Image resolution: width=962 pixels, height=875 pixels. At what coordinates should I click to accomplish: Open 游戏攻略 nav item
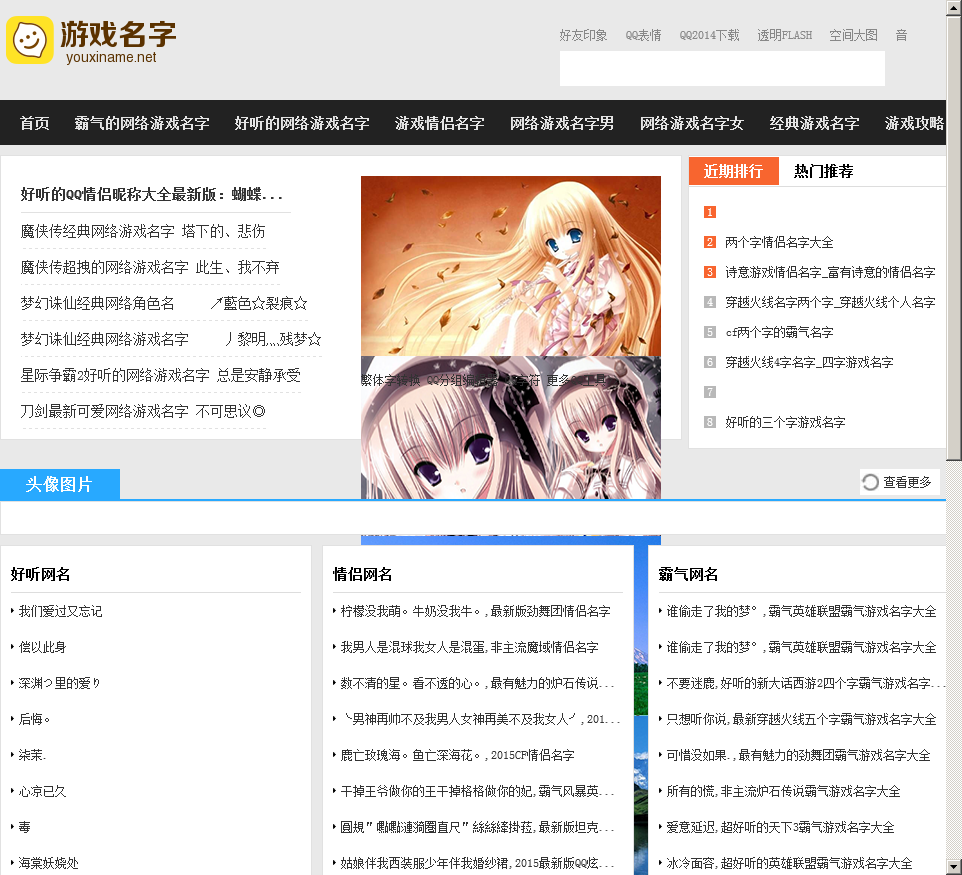[x=914, y=123]
